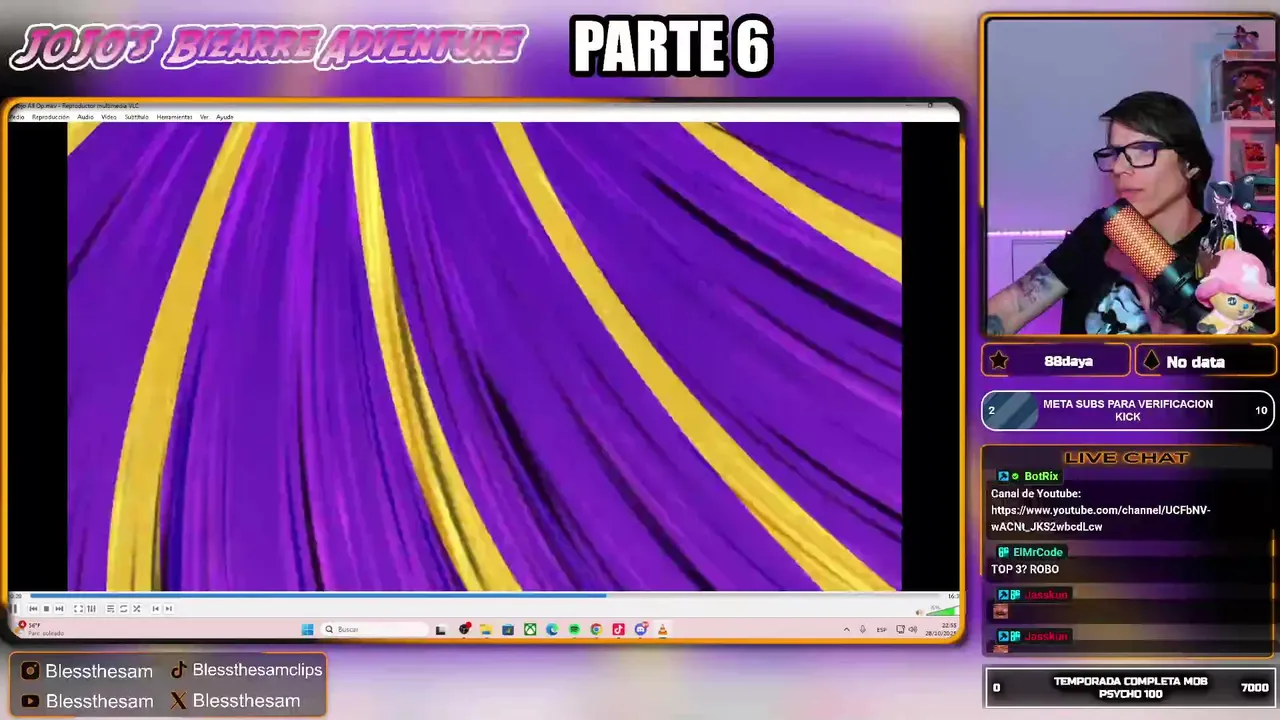Open the Video menu in VLC
Screen dimensions: 1280x720
[x=109, y=117]
